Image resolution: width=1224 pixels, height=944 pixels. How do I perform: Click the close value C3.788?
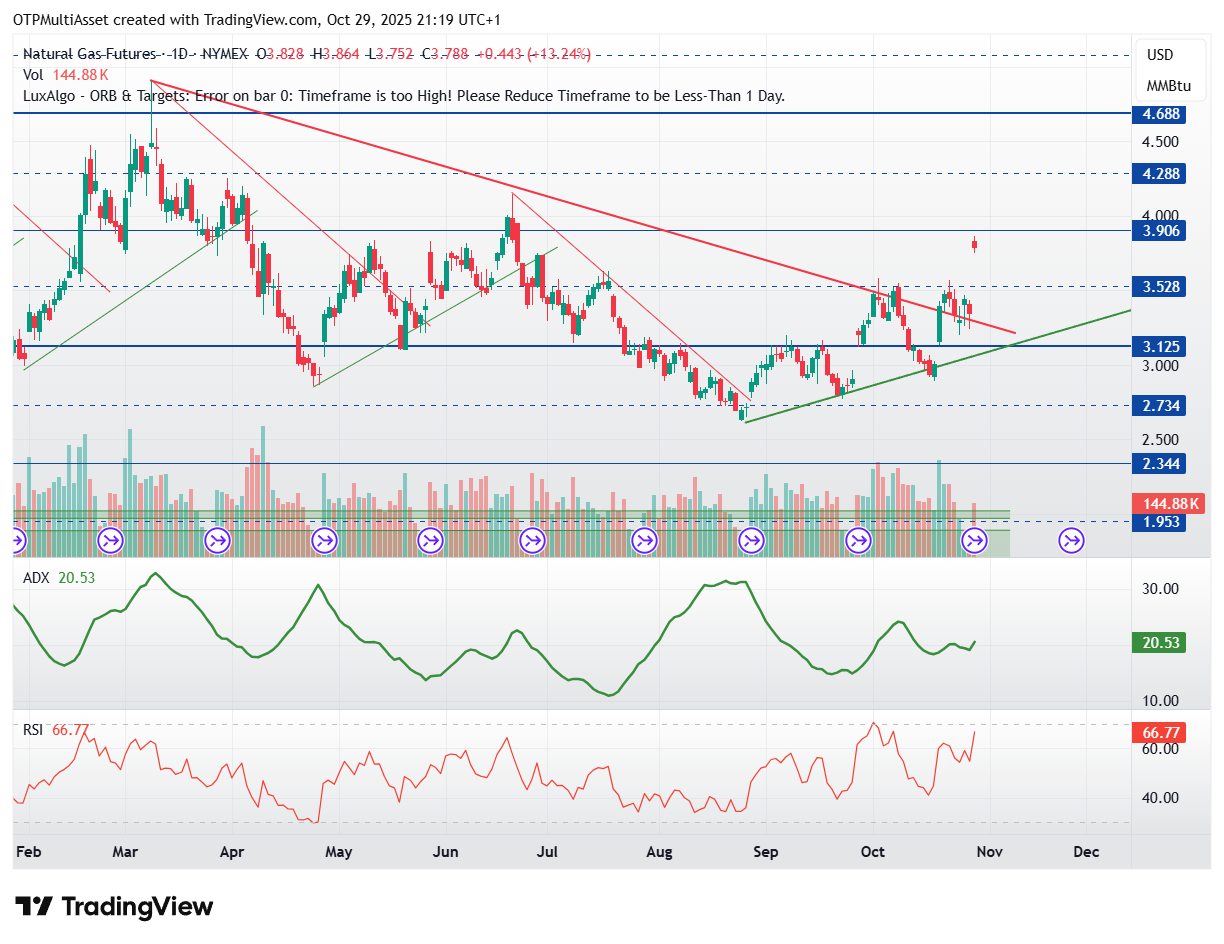[x=443, y=54]
